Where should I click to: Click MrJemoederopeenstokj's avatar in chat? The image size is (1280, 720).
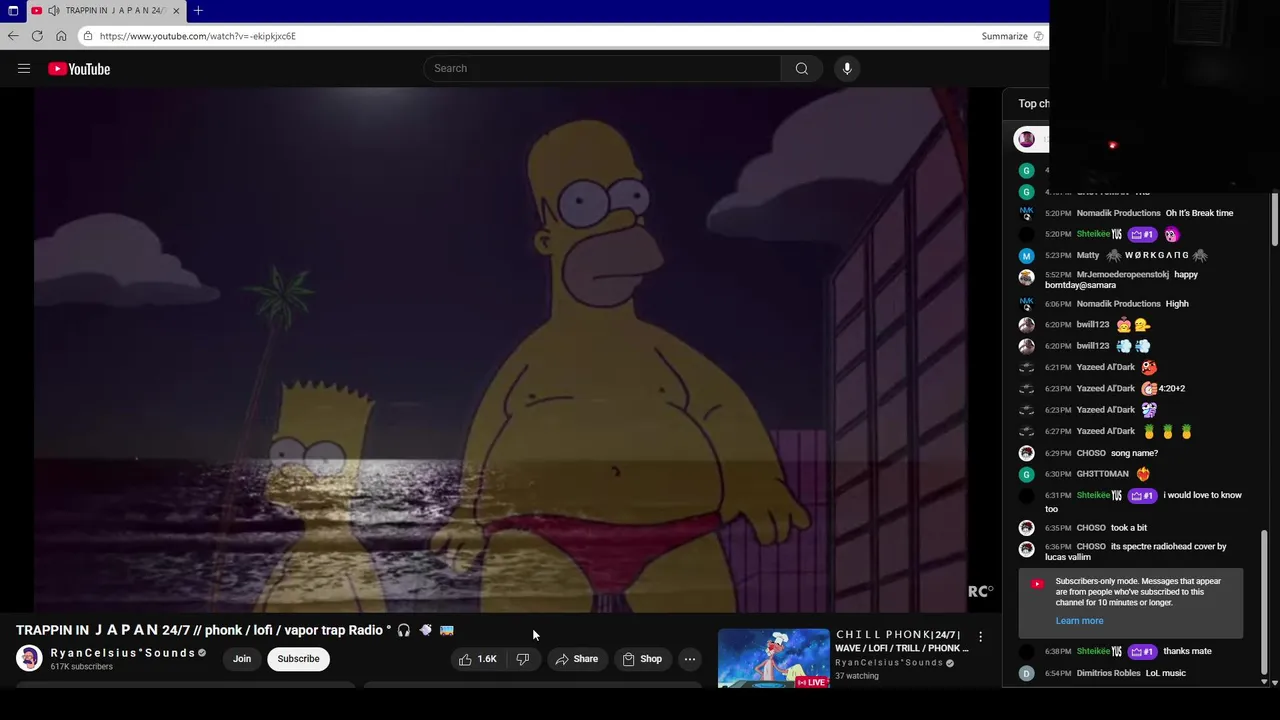coord(1026,276)
